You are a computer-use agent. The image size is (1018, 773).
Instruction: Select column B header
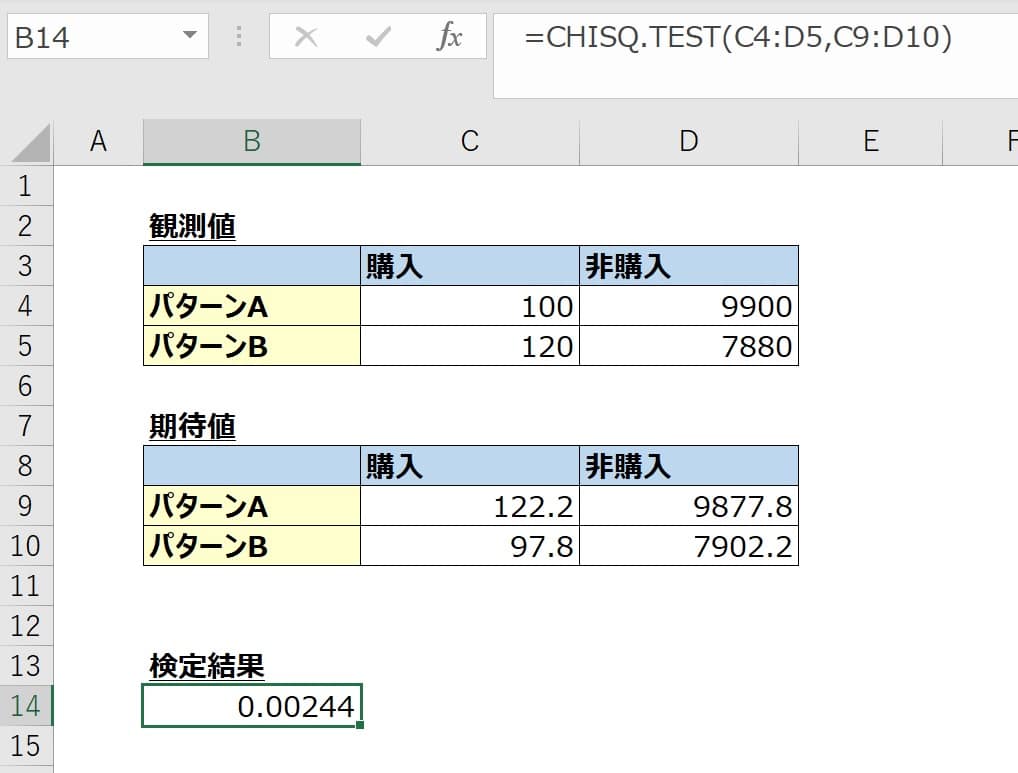click(x=251, y=142)
